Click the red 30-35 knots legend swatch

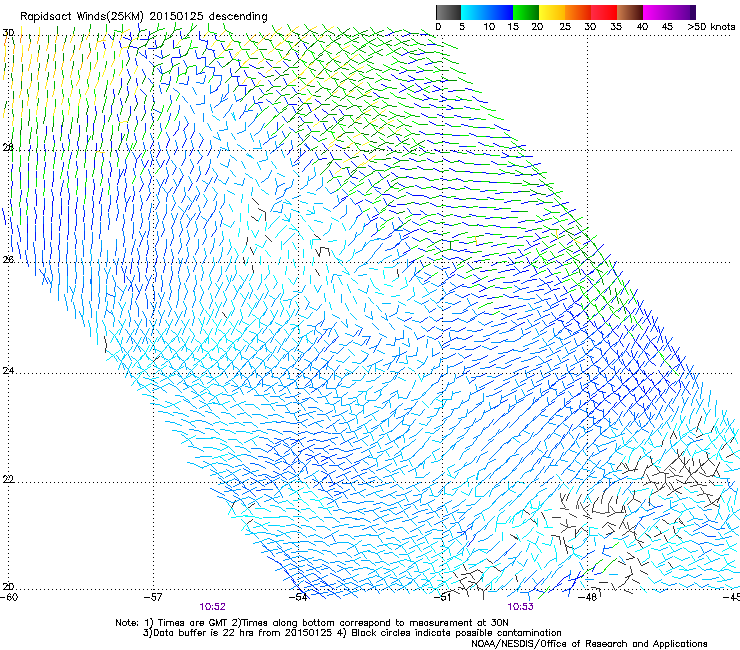pos(604,12)
